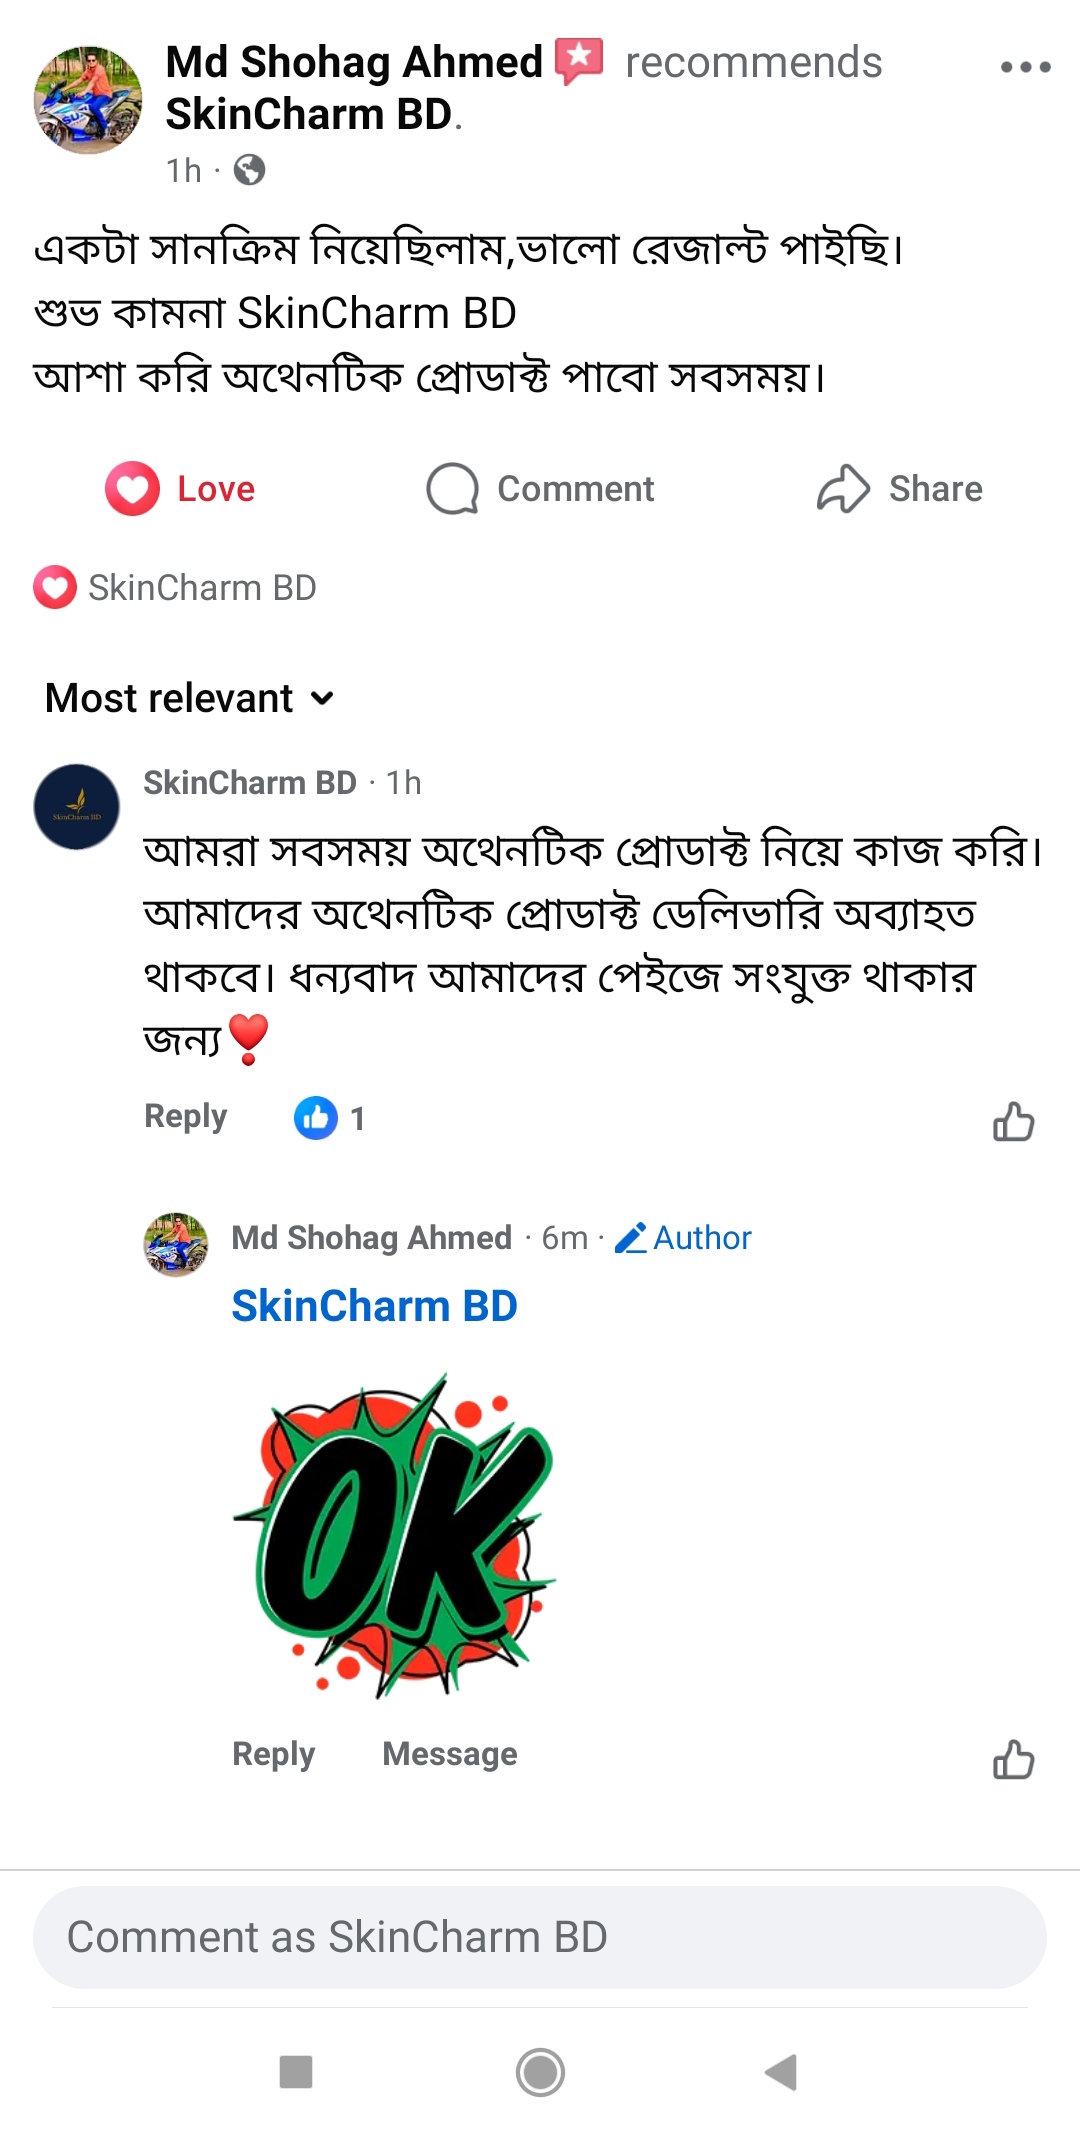Share the post using the Share arrow

pos(899,489)
